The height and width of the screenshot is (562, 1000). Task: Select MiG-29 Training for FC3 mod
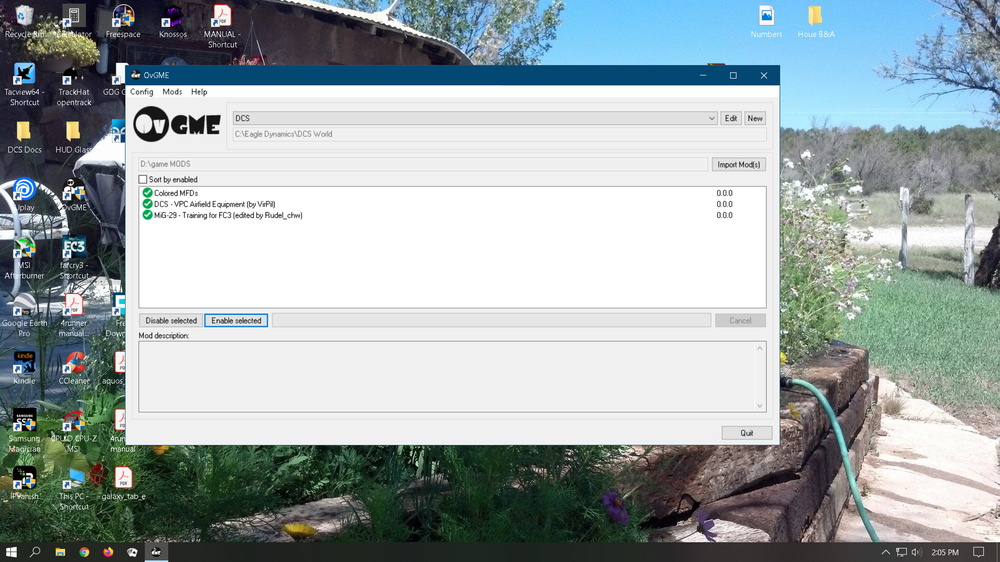(x=452, y=216)
